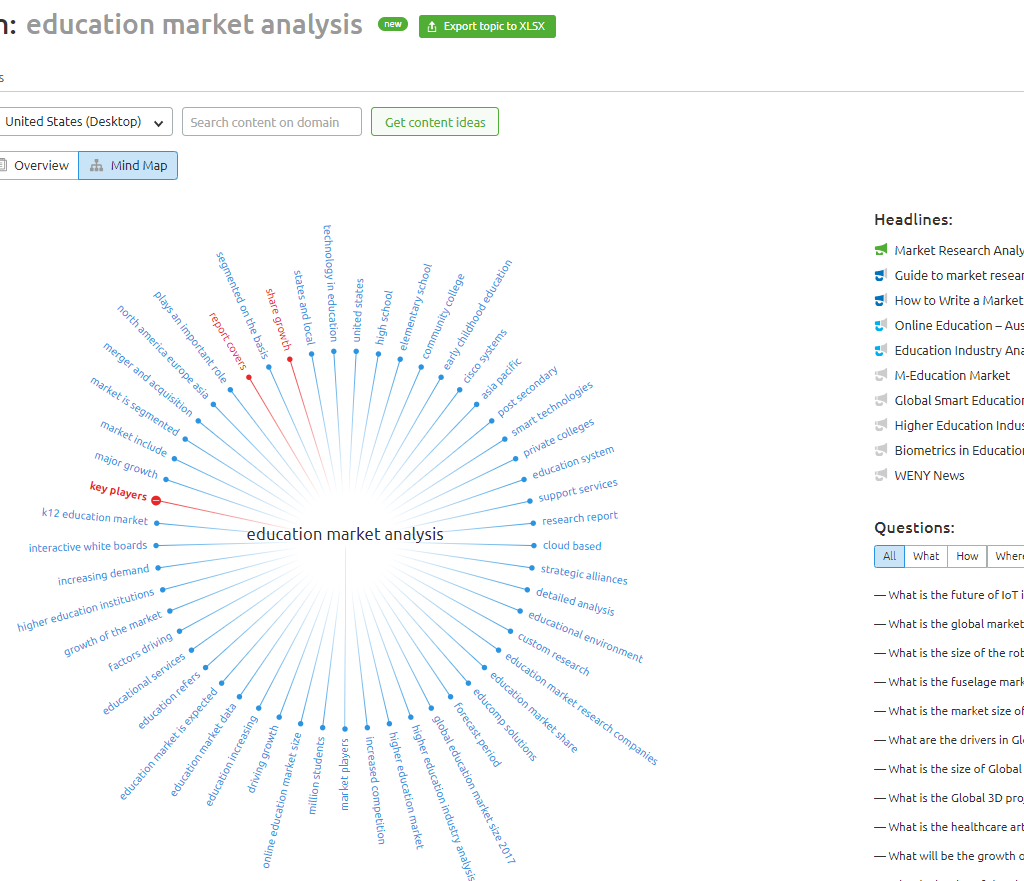Filter questions by How
Image resolution: width=1024 pixels, height=881 pixels.
[967, 556]
